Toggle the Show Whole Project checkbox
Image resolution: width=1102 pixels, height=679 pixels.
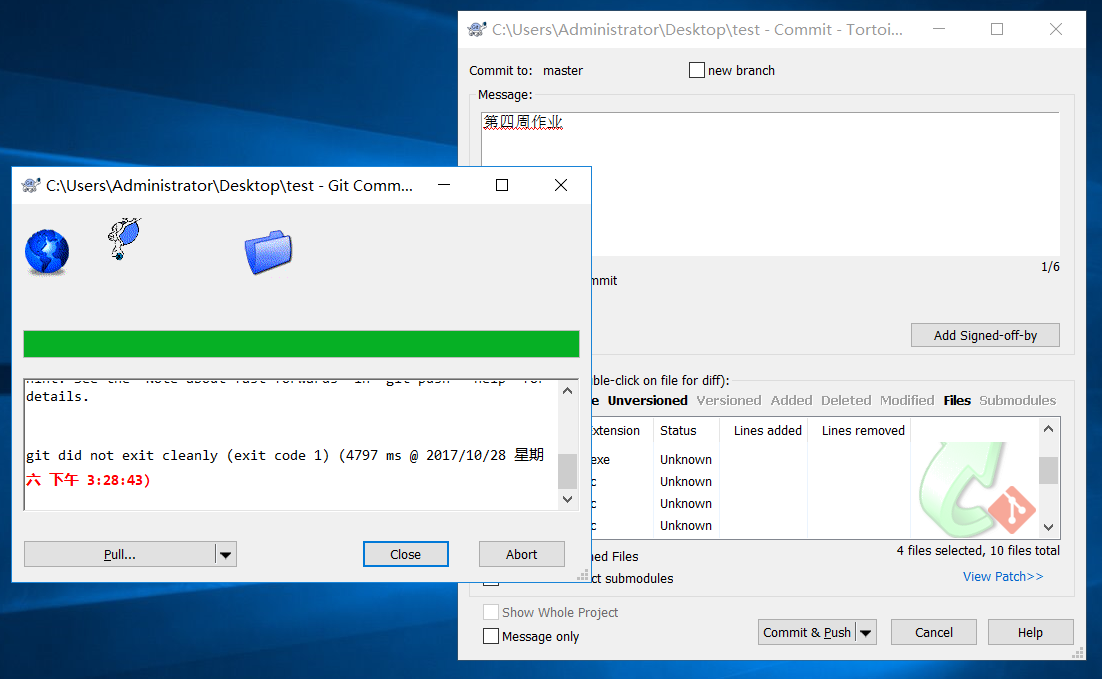click(x=491, y=612)
